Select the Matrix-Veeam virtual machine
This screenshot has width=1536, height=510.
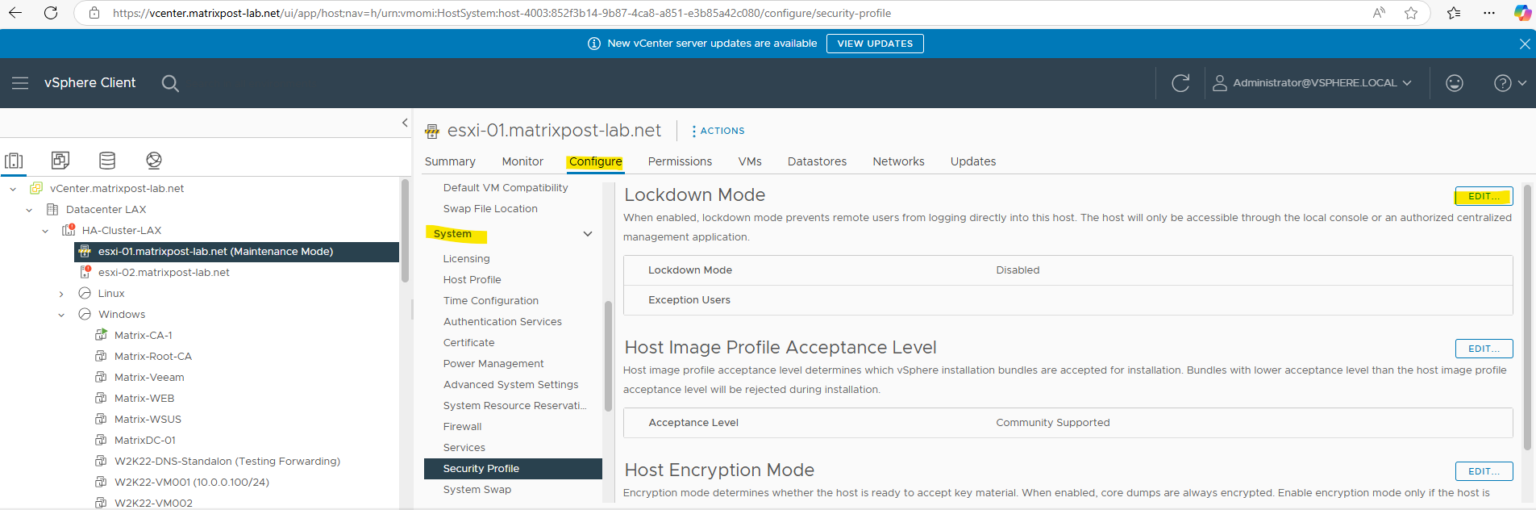(149, 377)
